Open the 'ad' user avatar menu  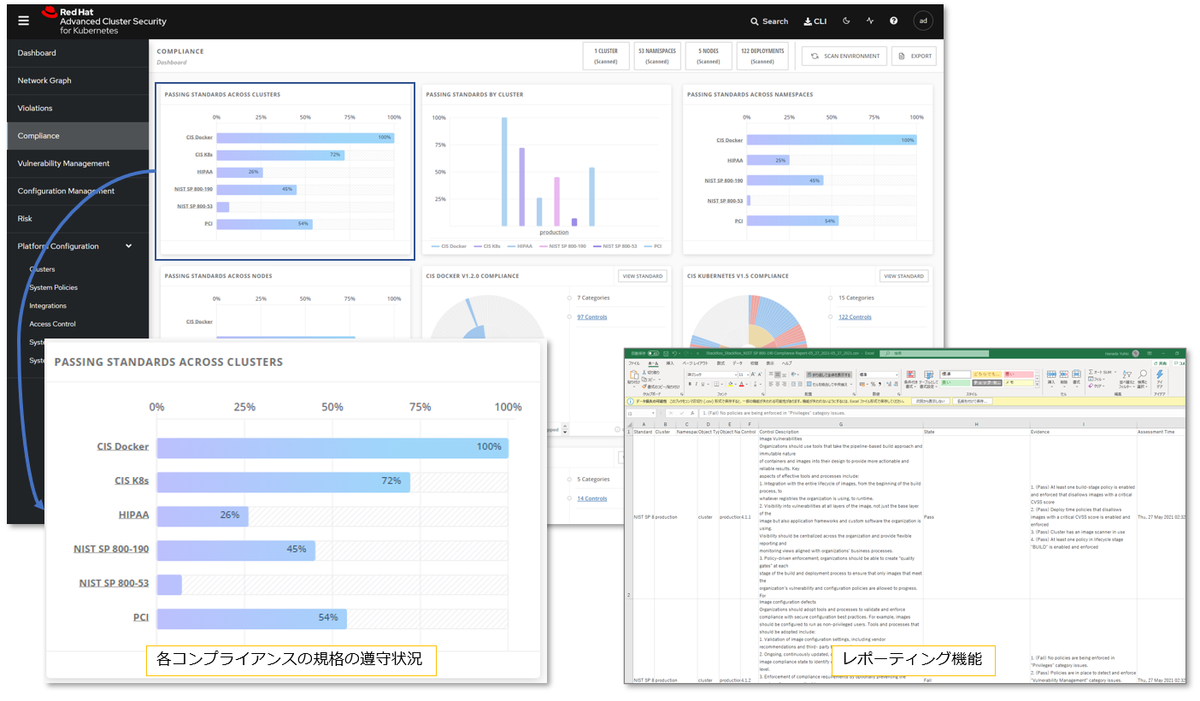point(923,20)
